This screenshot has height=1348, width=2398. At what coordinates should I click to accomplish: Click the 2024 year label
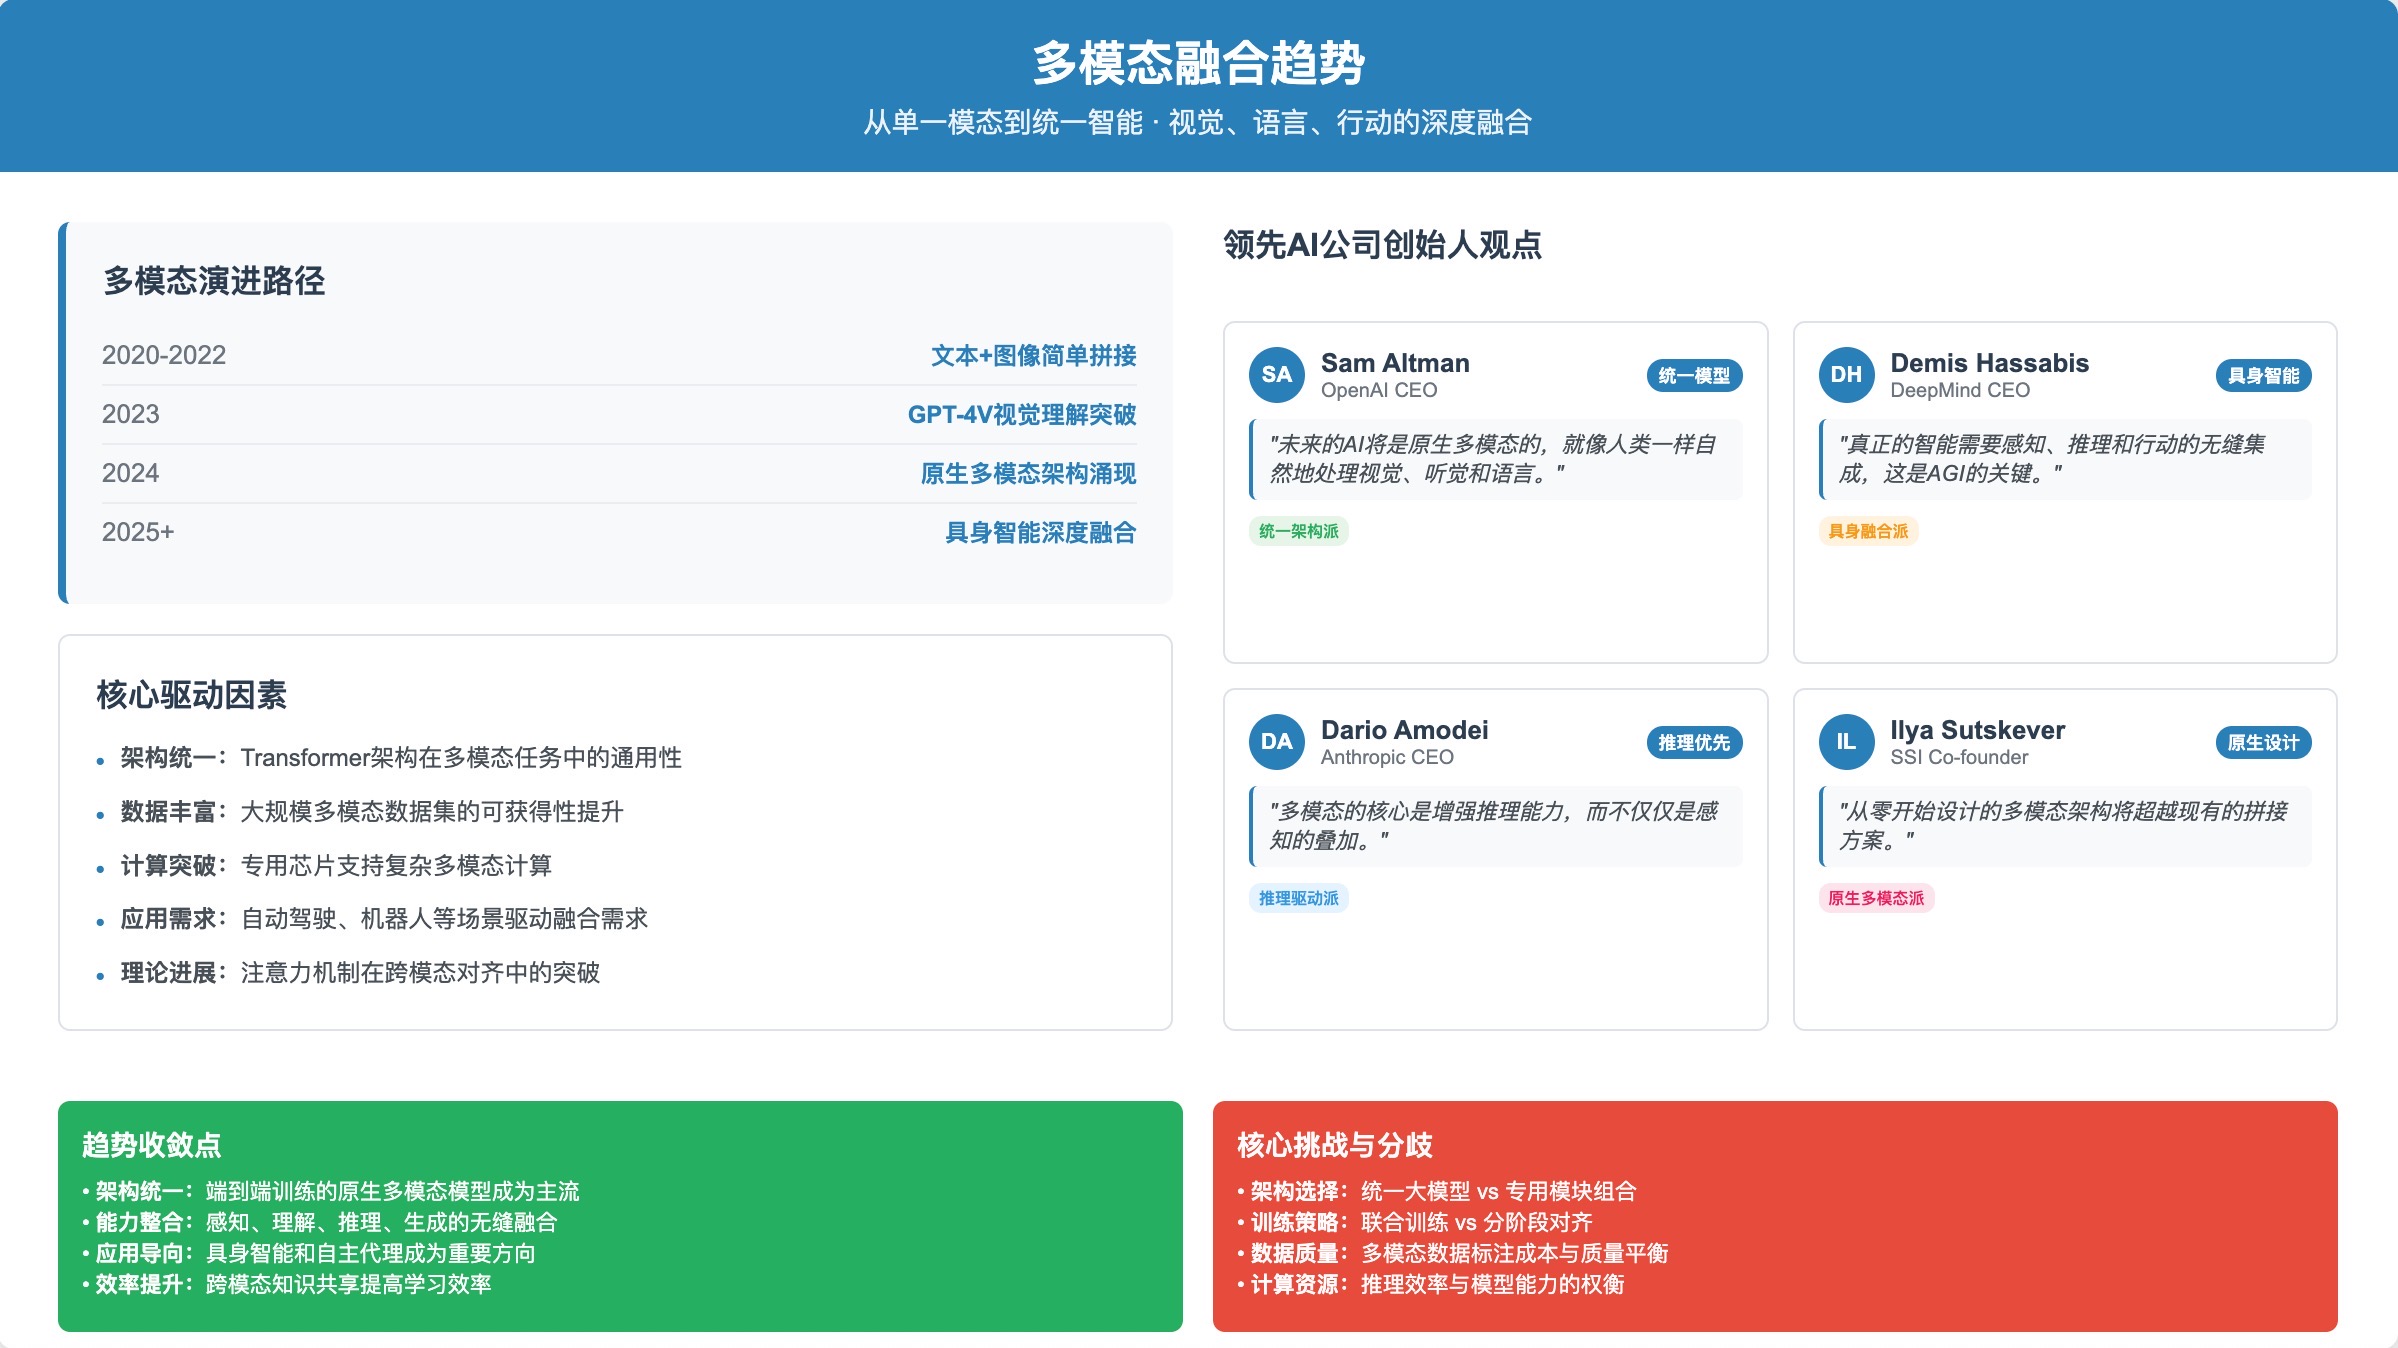[x=131, y=474]
